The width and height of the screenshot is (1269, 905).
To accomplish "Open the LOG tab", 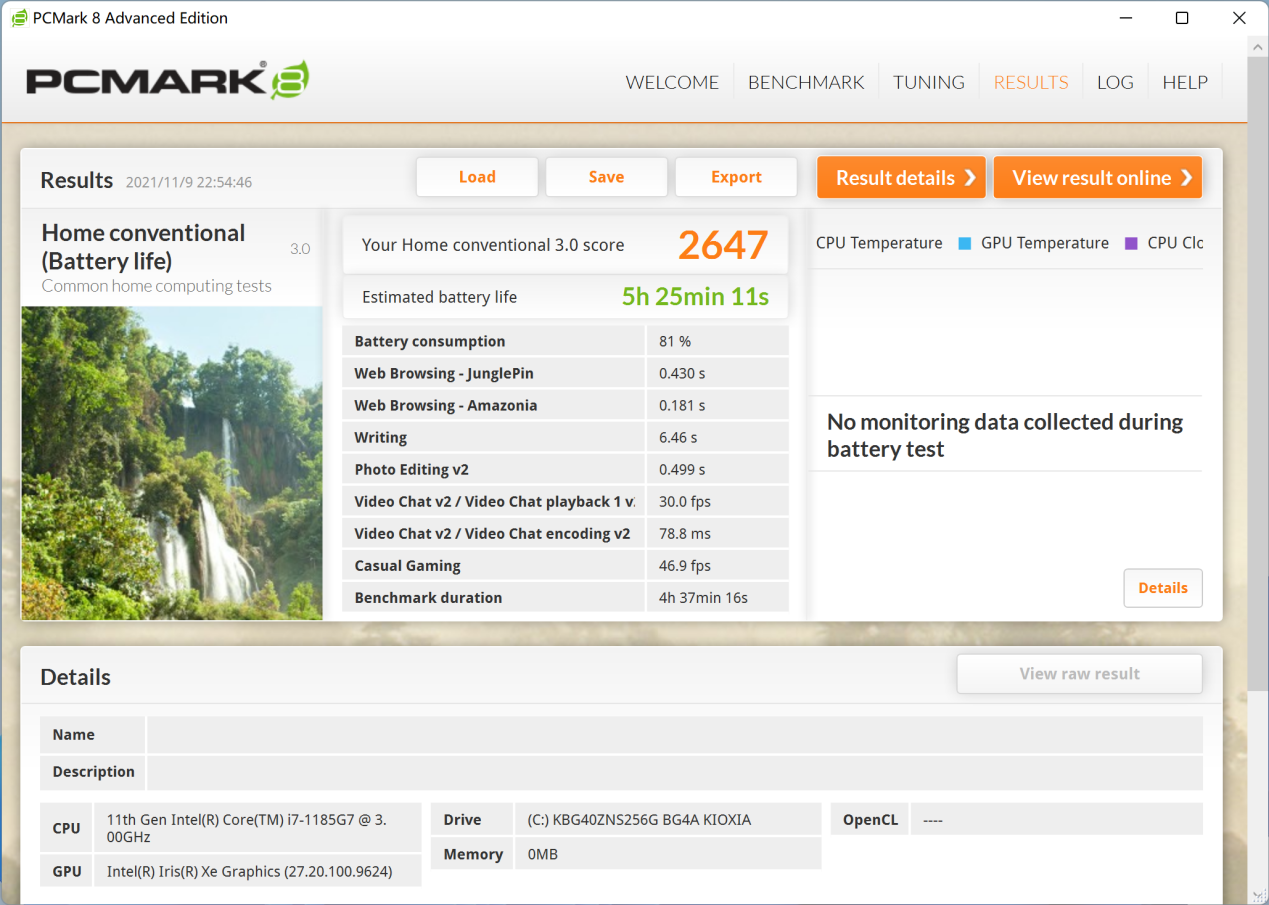I will pos(1115,82).
